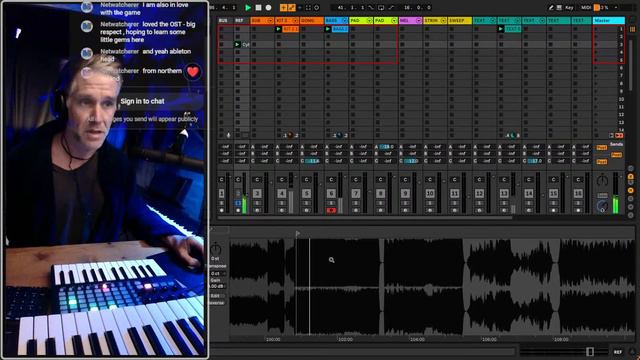640x360 pixels.
Task: Toggle the track 5 activator button
Action: pyautogui.click(x=307, y=193)
